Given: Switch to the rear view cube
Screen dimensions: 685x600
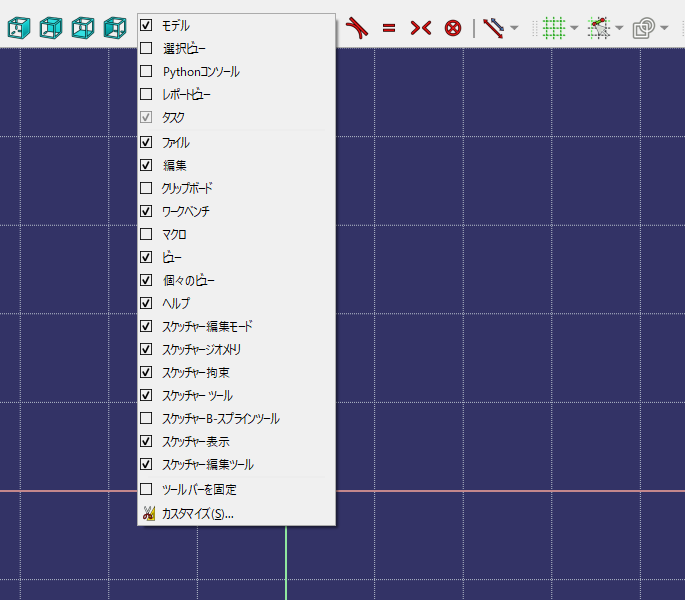Looking at the screenshot, I should tap(51, 28).
